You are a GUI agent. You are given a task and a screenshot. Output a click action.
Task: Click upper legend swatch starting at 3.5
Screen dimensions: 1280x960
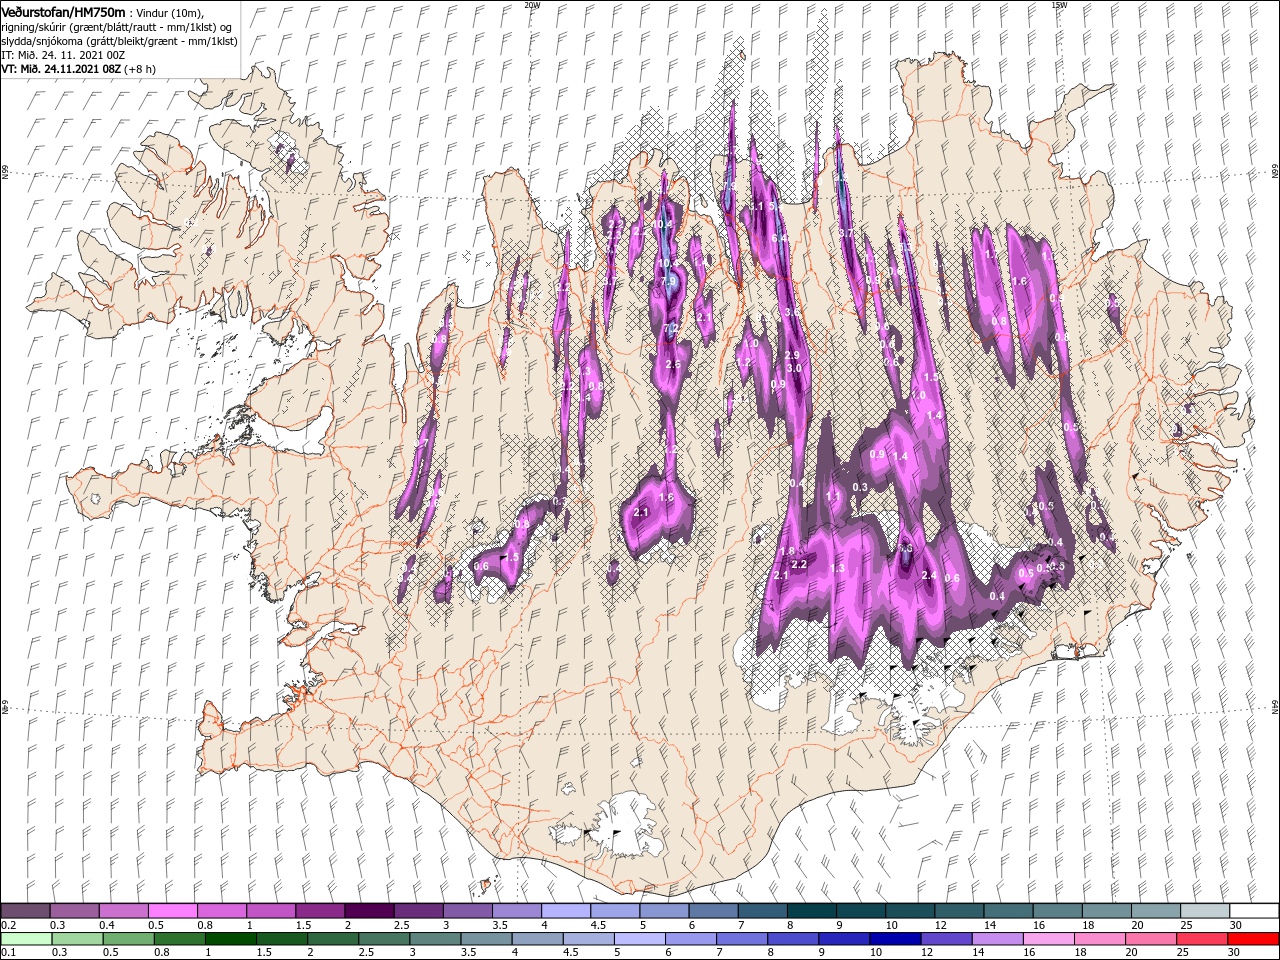click(x=516, y=910)
